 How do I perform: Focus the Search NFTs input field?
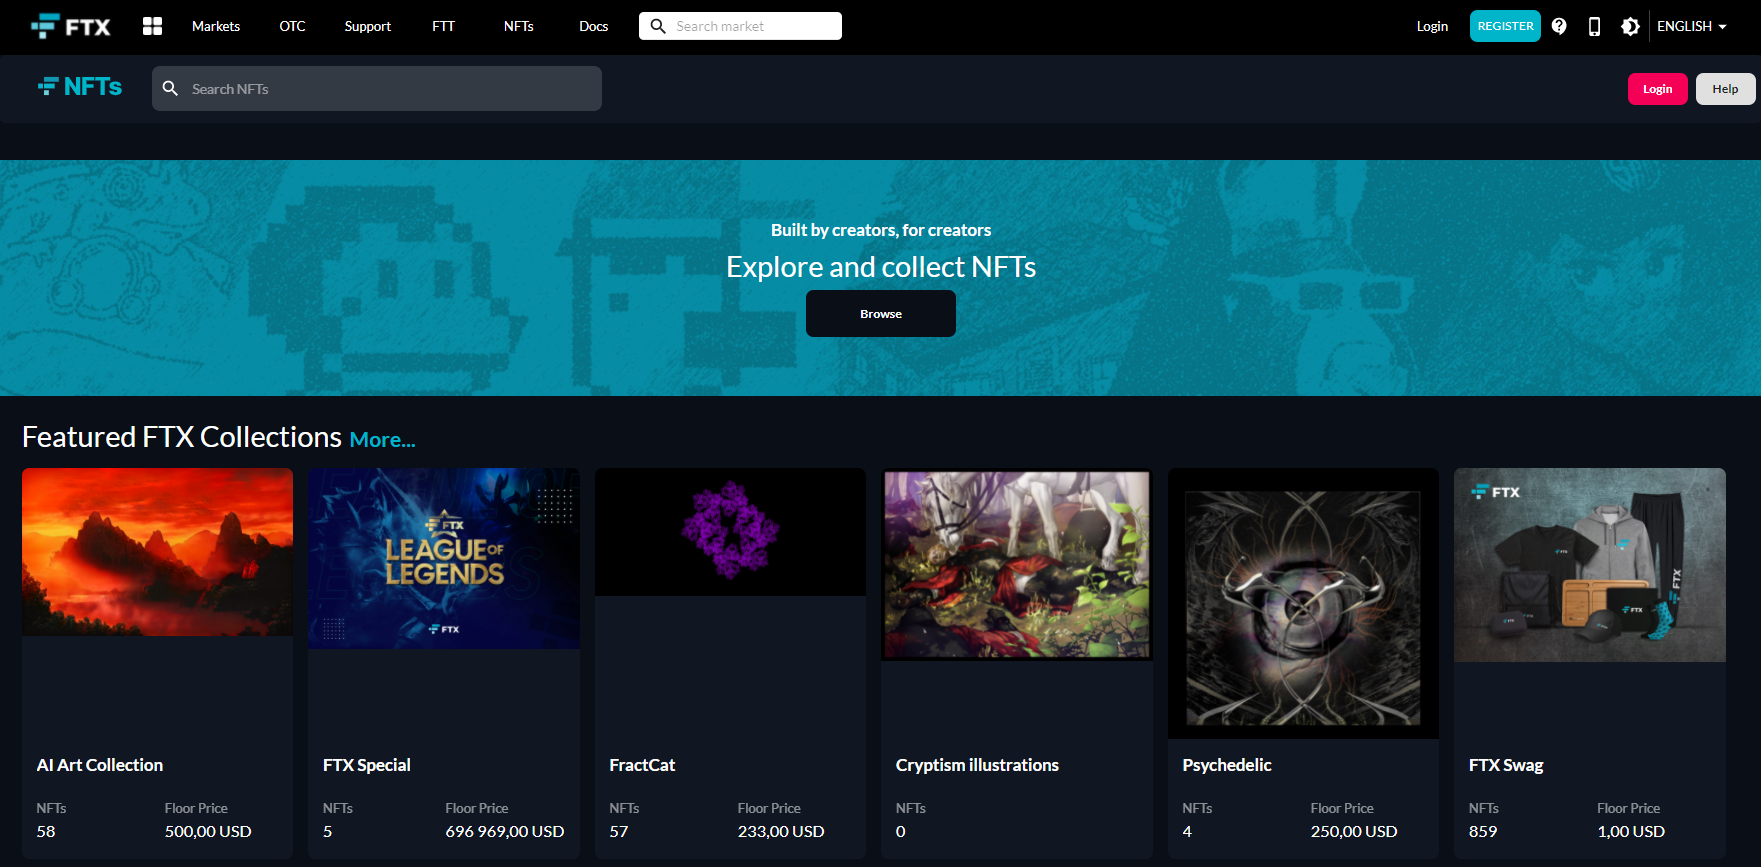coord(377,89)
